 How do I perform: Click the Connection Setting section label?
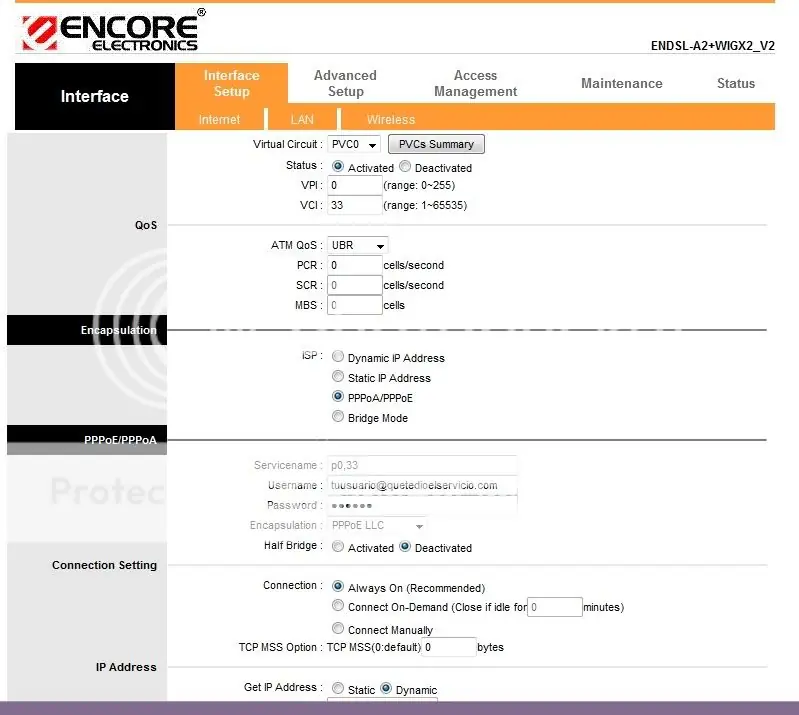coord(104,565)
